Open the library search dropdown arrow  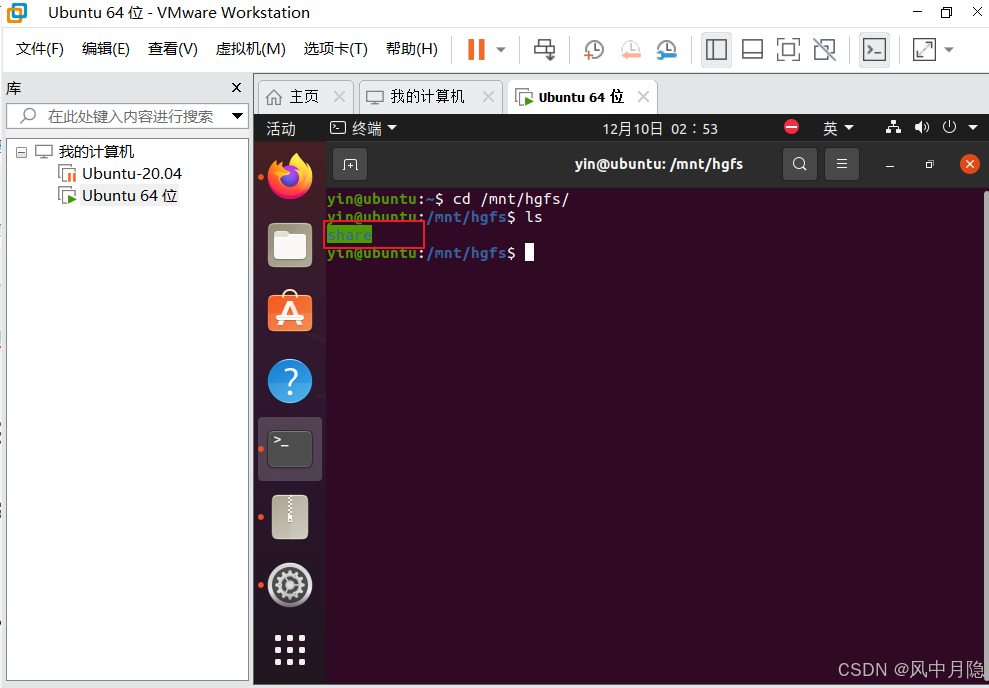click(237, 116)
